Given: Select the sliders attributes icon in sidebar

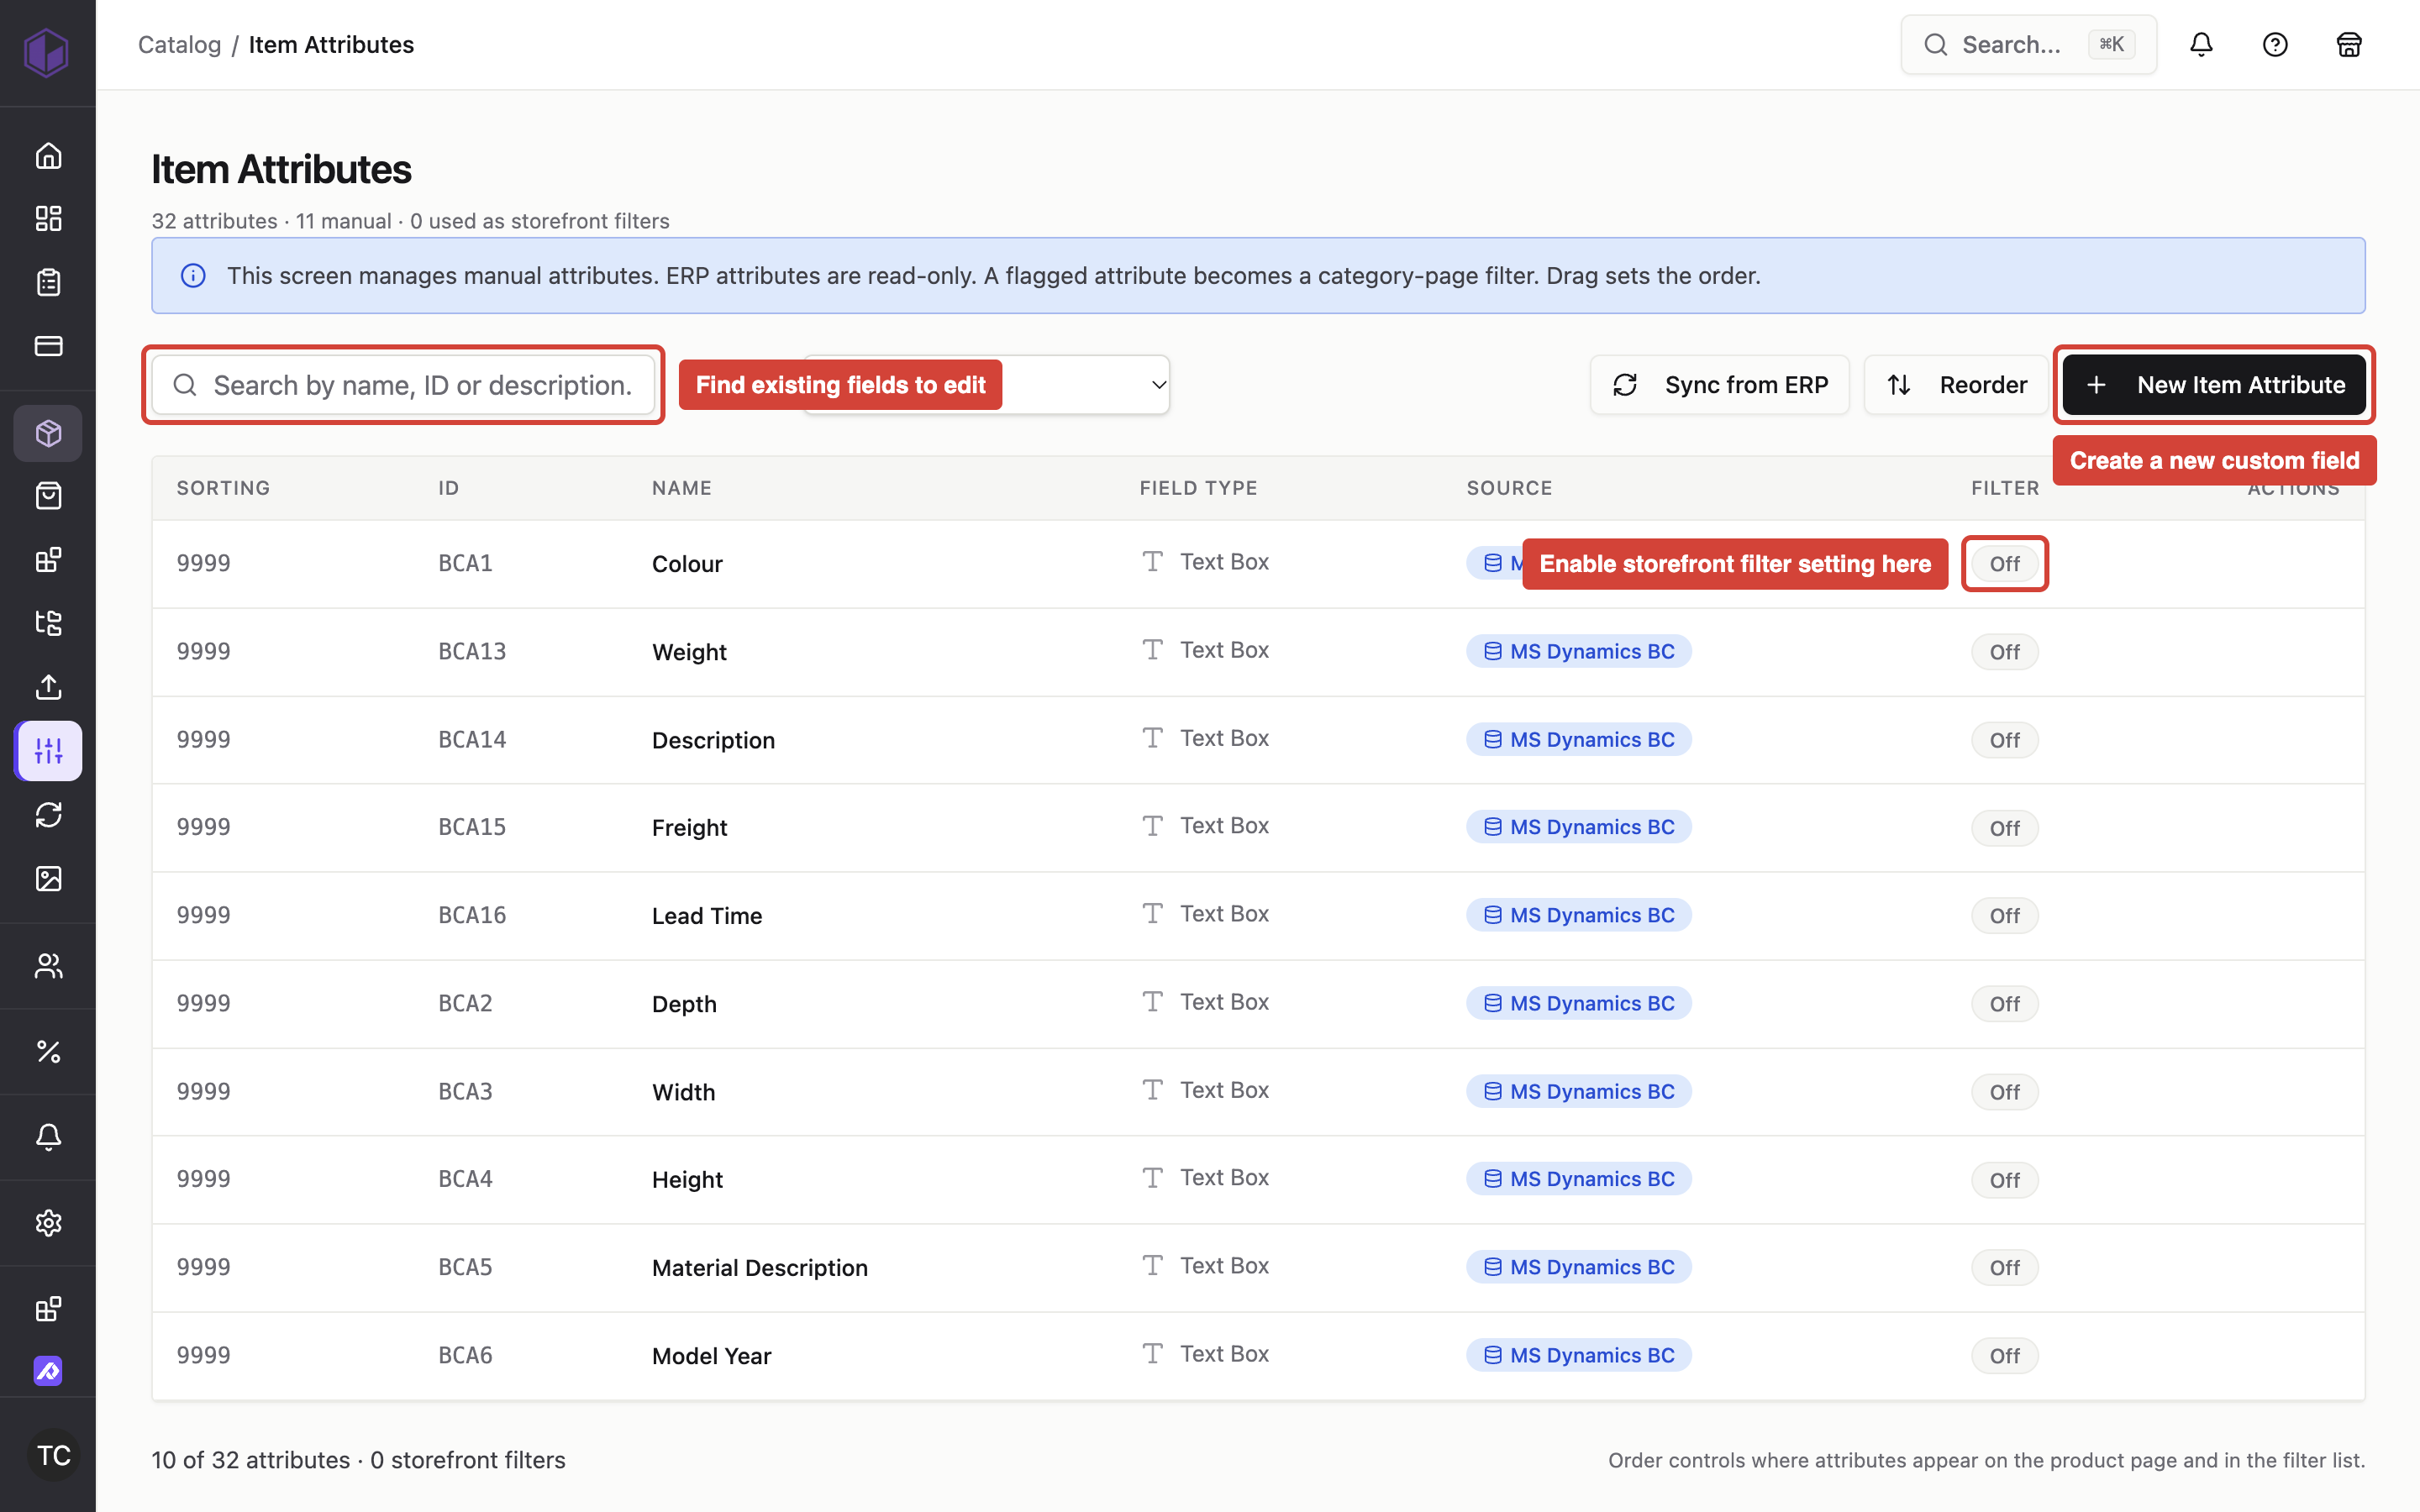Looking at the screenshot, I should point(48,750).
